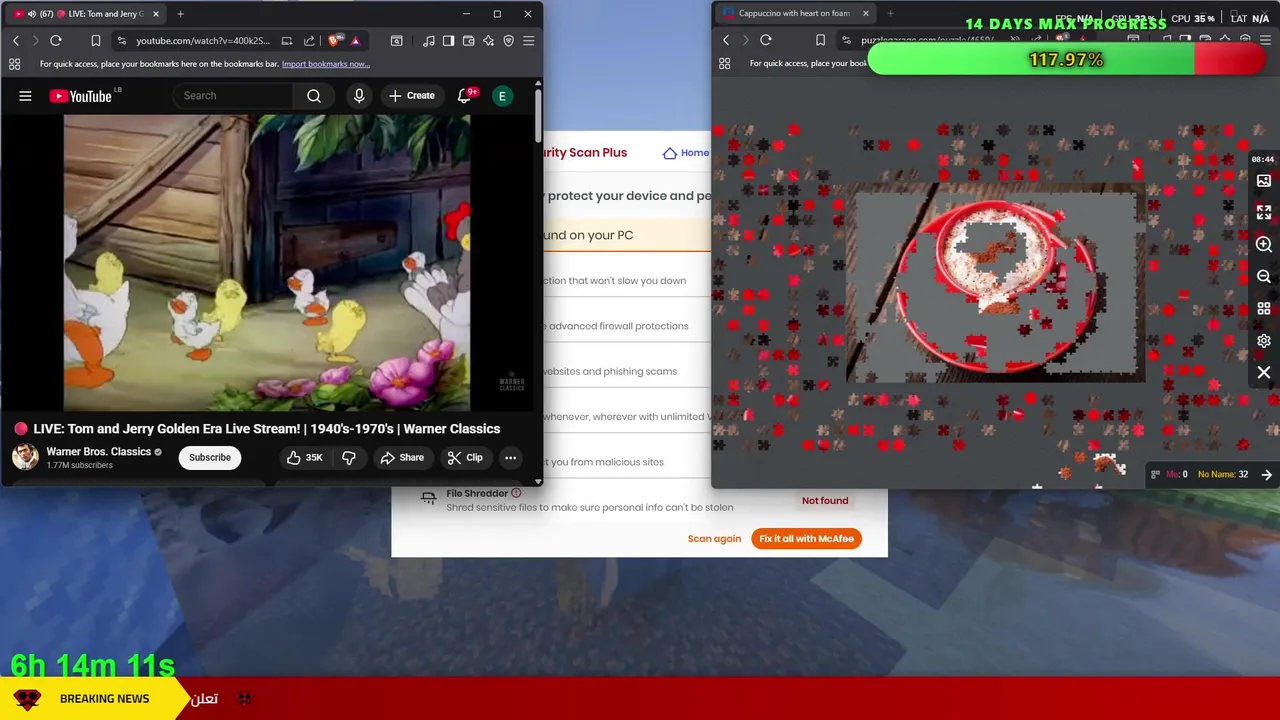The width and height of the screenshot is (1280, 720).
Task: Open the YouTube guide hamburger menu
Action: coord(25,96)
